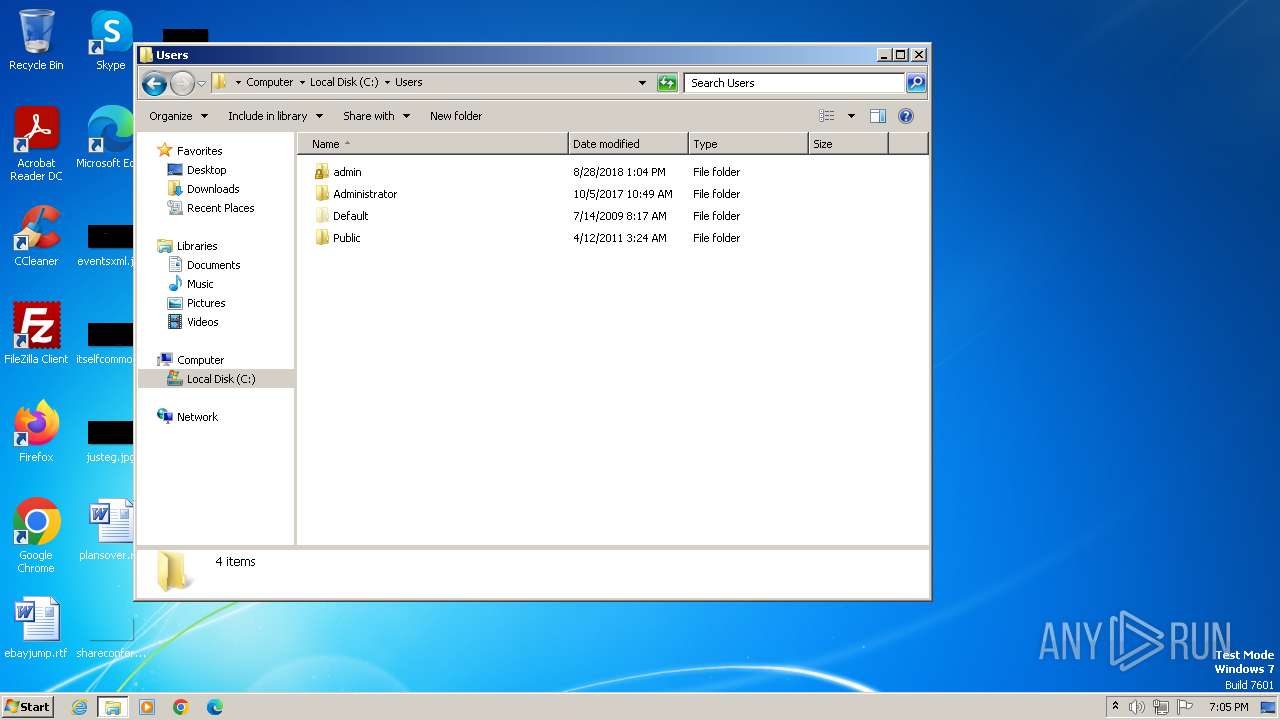This screenshot has height=720, width=1280.
Task: Open the Music library
Action: pos(199,284)
